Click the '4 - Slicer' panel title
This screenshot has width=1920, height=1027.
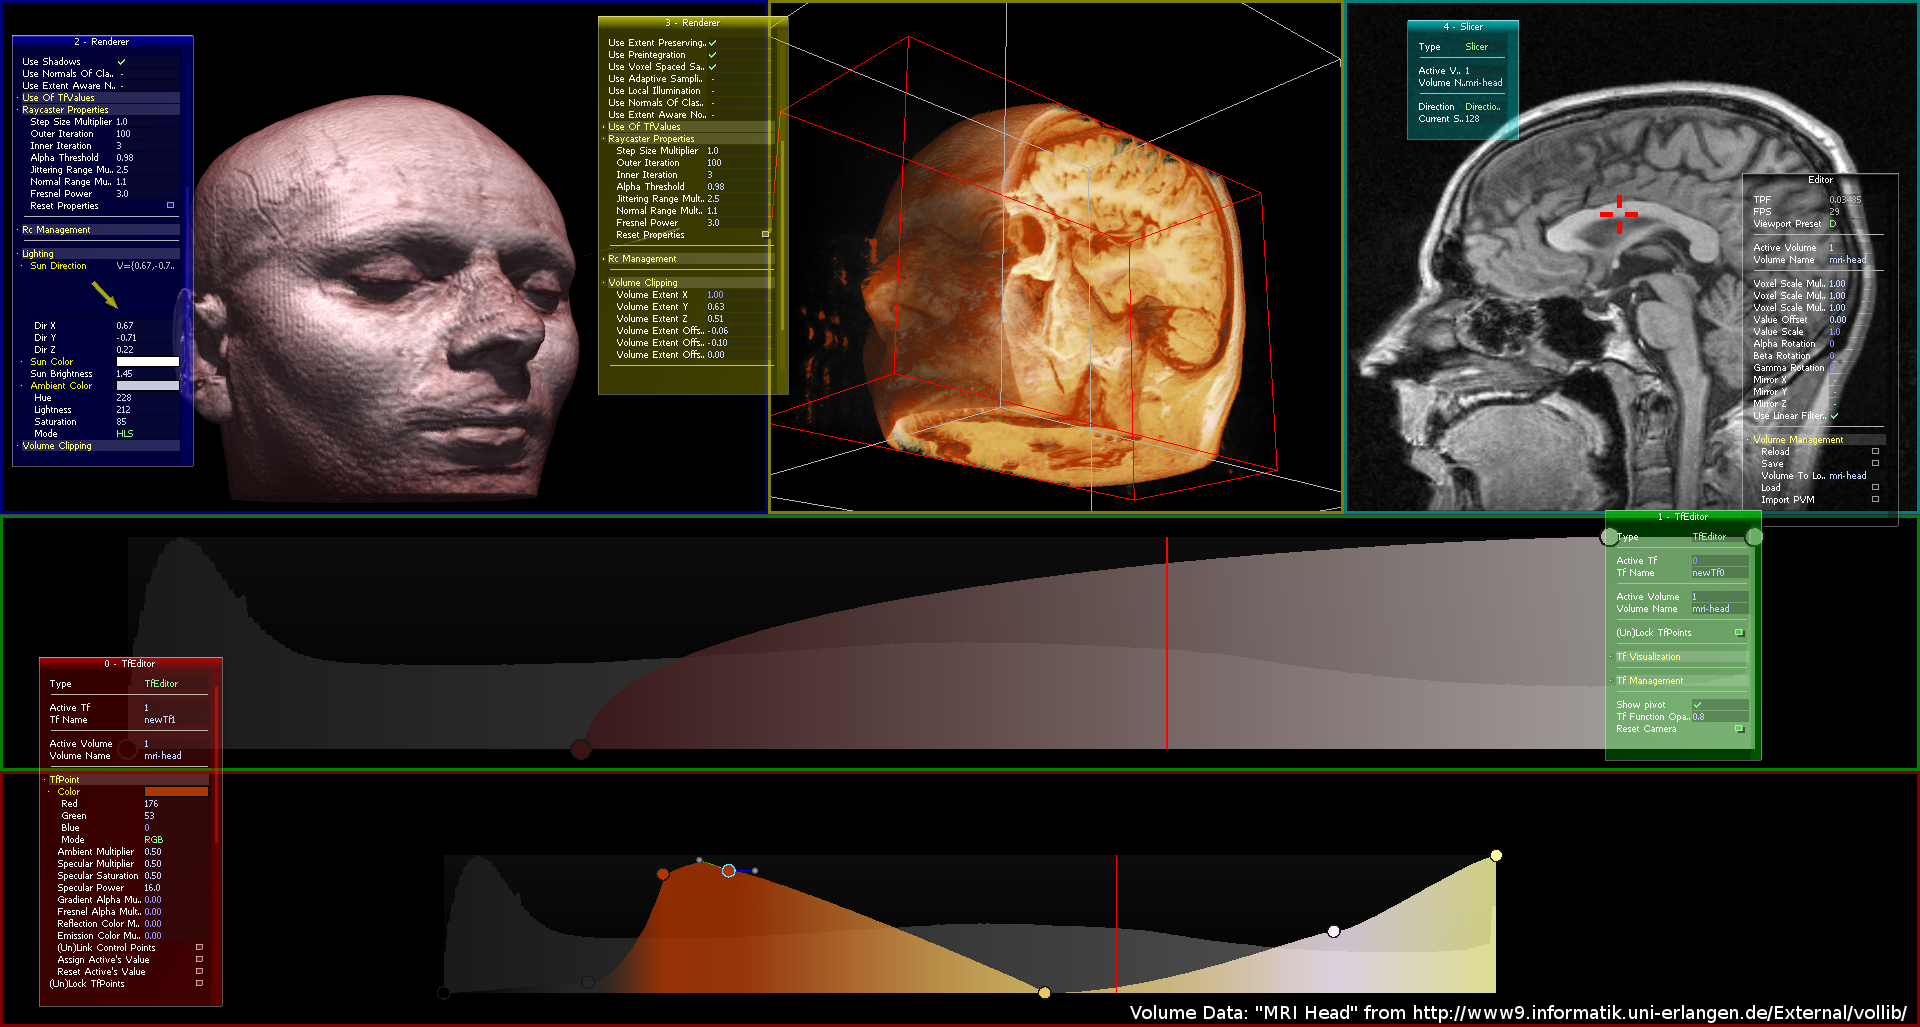1462,27
